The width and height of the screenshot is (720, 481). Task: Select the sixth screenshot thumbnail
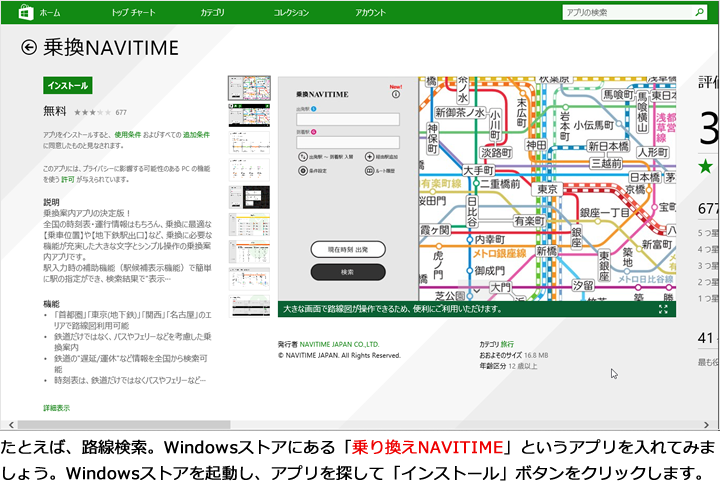coord(249,224)
